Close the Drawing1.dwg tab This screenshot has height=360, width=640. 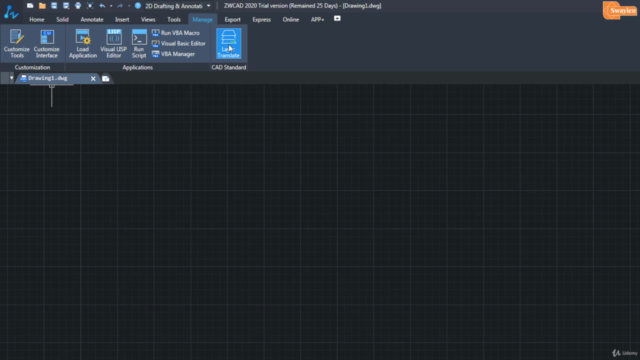pos(93,78)
